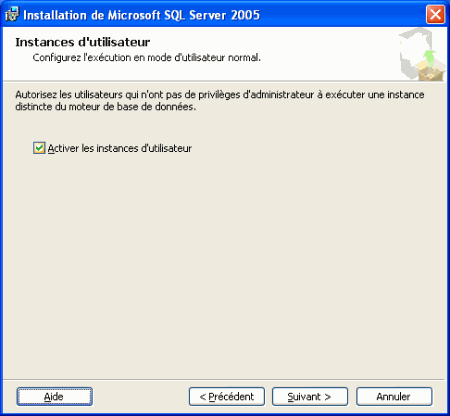Click the installer icon in the title bar
450x416 pixels.
click(x=12, y=15)
